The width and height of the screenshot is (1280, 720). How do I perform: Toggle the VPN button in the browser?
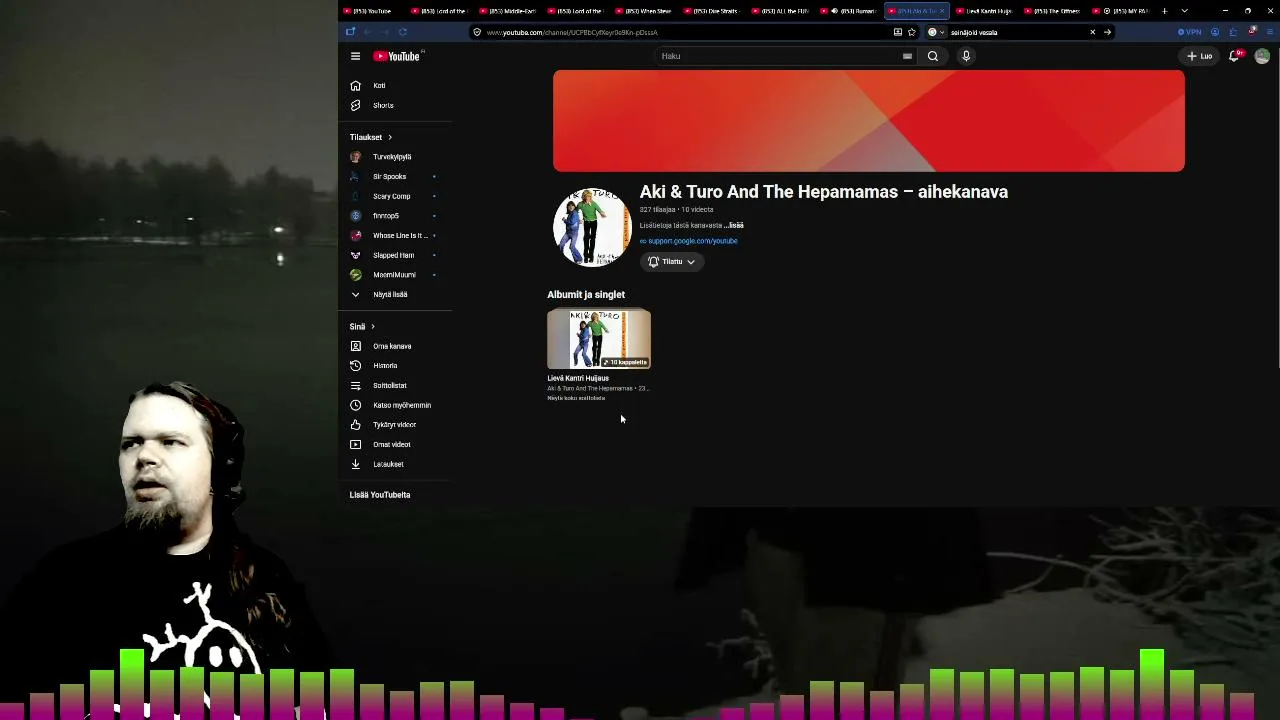pos(1190,32)
